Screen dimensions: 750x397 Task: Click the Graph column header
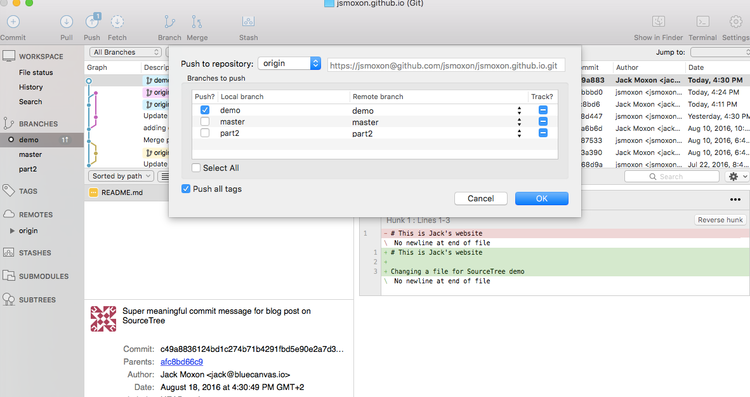coord(97,67)
